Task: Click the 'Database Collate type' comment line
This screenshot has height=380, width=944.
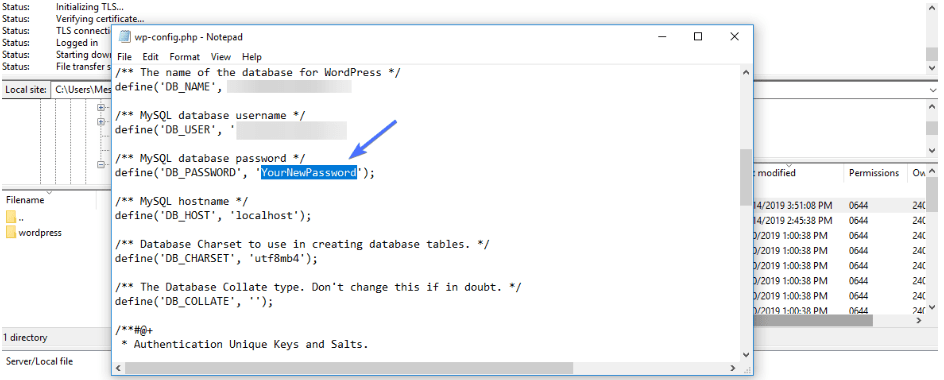Action: point(318,287)
